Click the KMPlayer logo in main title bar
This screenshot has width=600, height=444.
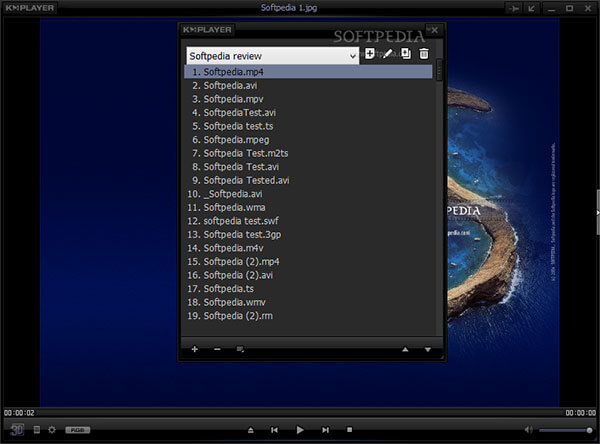[x=29, y=8]
